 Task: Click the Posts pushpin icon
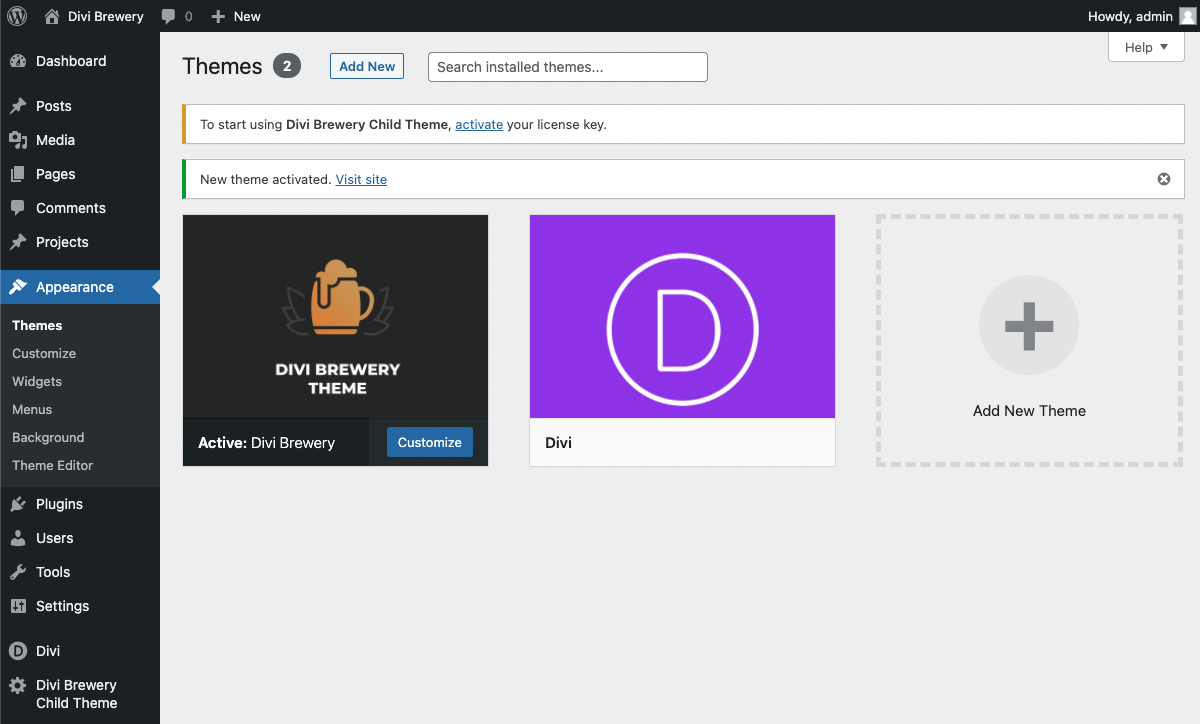(x=18, y=106)
